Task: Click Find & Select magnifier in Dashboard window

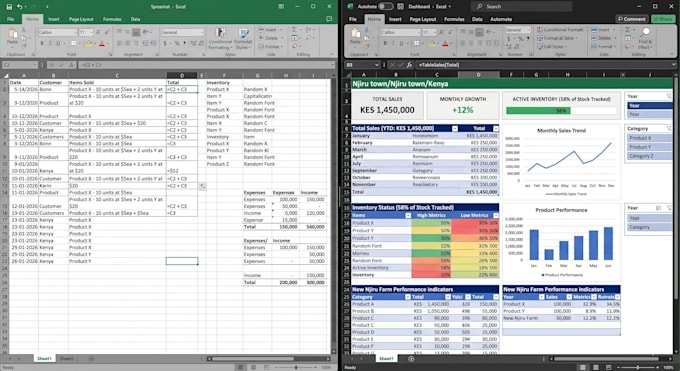Action: [646, 32]
